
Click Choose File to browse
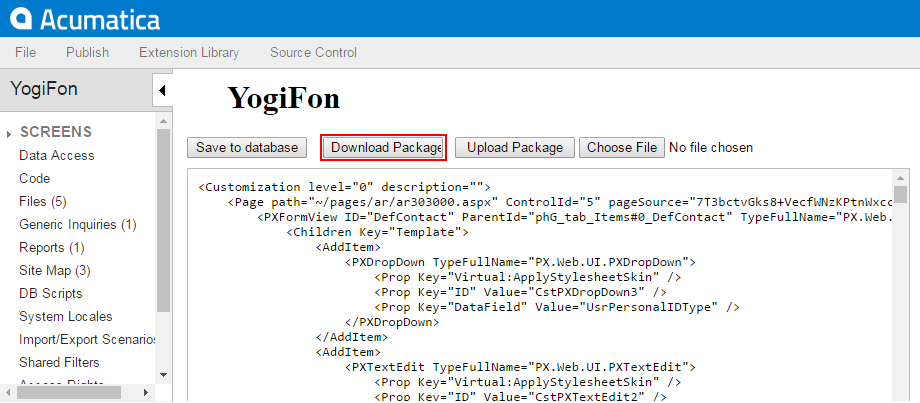pos(621,147)
